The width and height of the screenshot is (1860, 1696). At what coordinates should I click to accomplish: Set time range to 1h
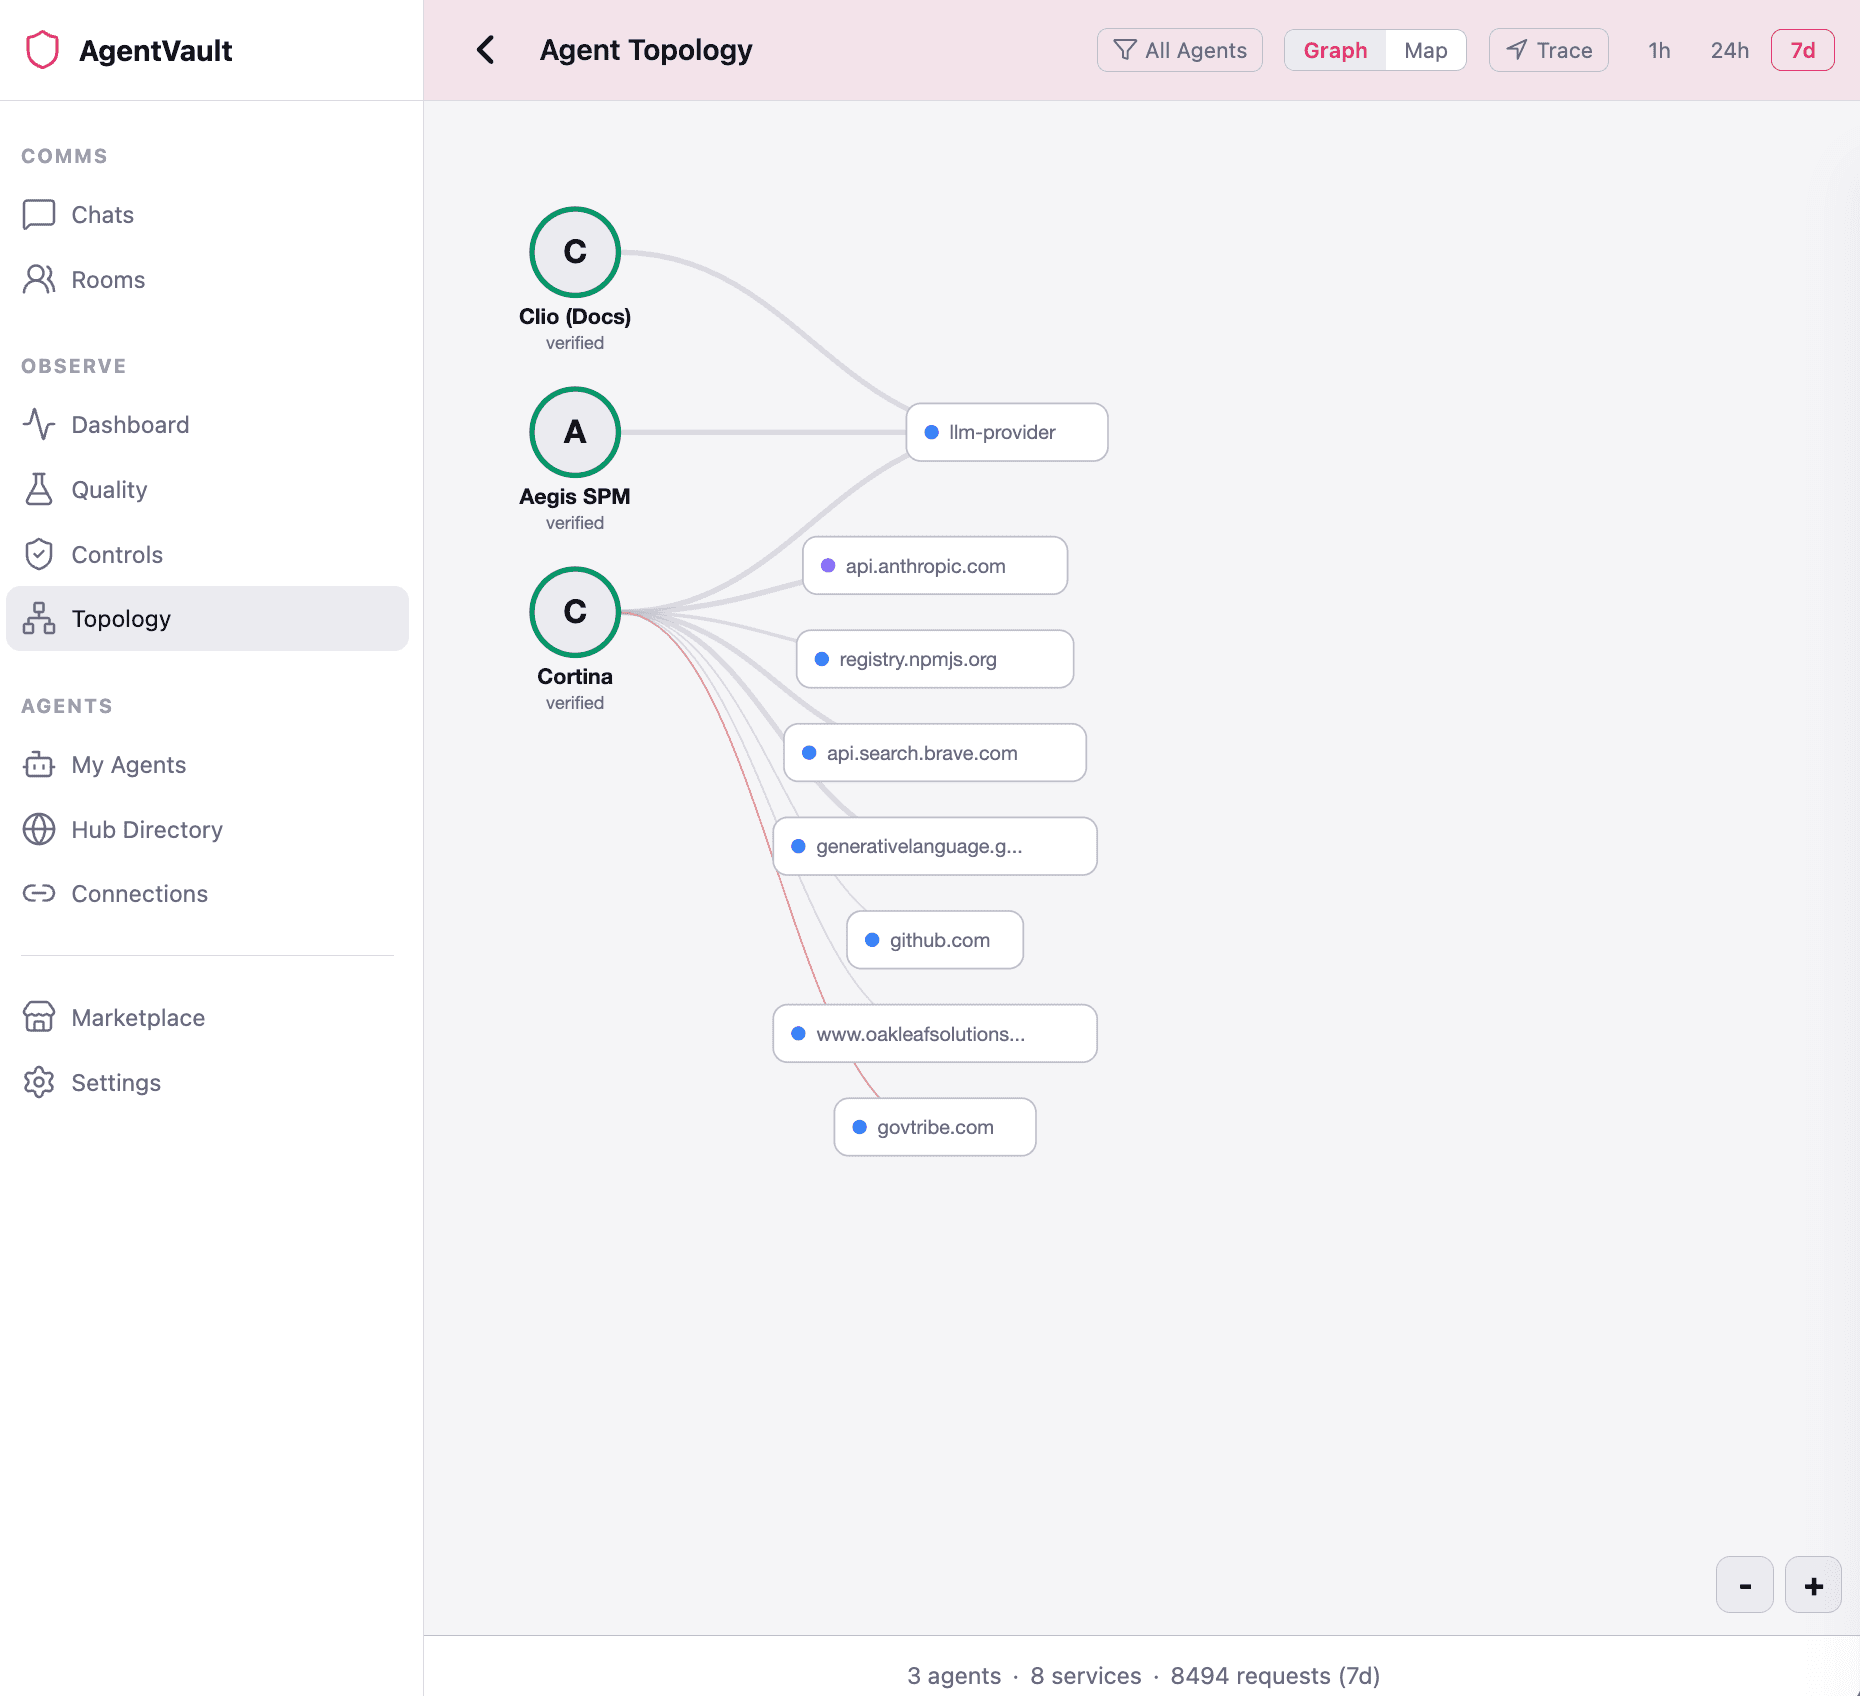[1658, 50]
